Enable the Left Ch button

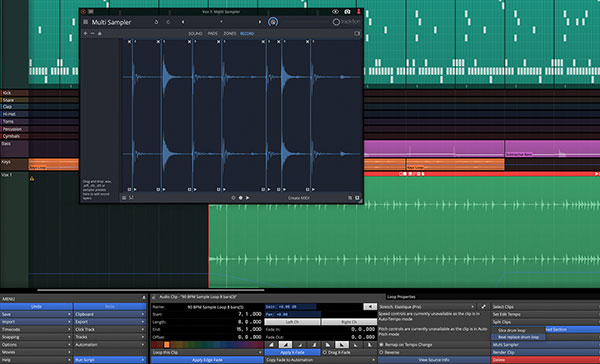click(292, 322)
